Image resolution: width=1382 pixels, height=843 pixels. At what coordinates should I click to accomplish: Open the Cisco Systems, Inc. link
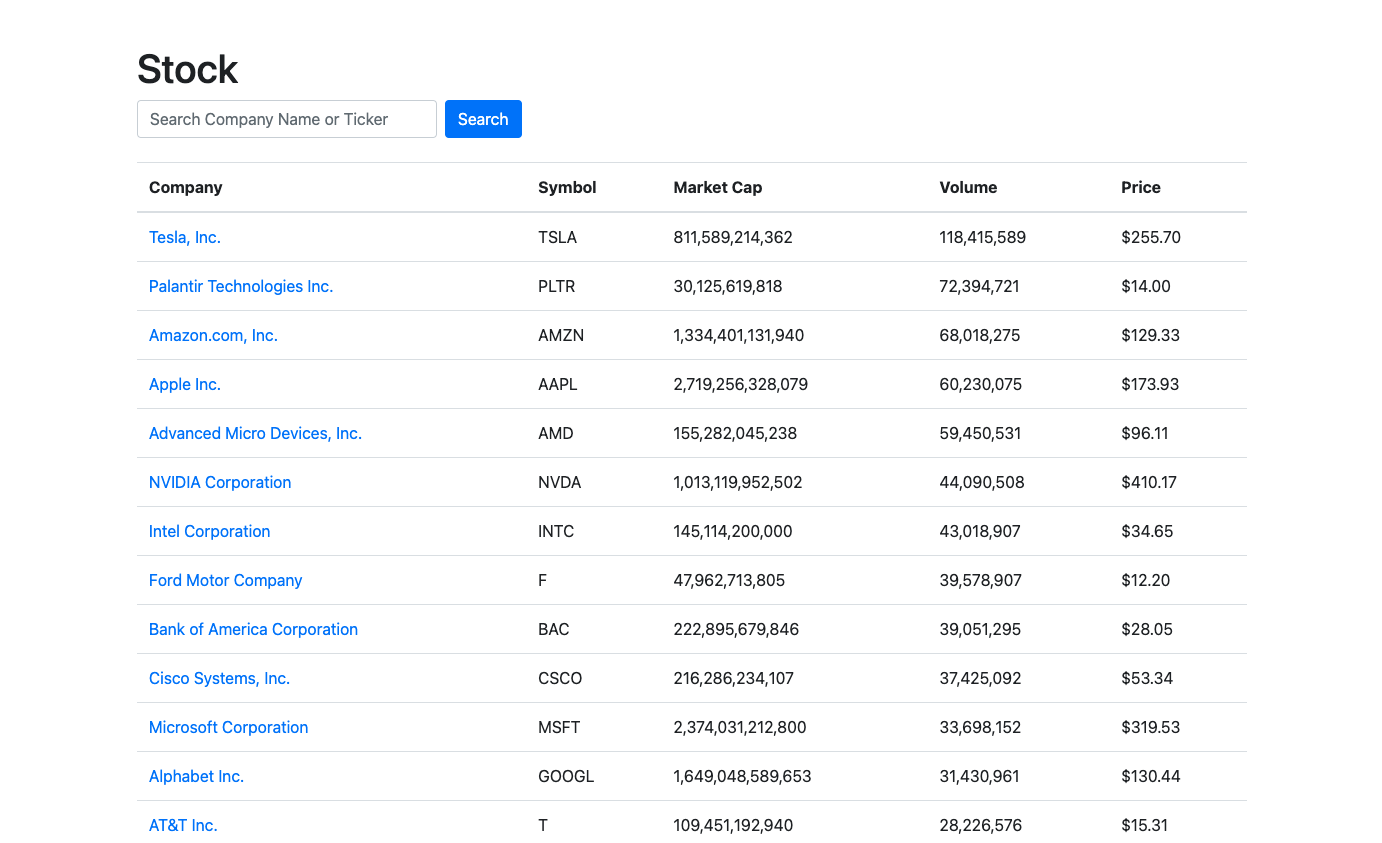pyautogui.click(x=219, y=678)
